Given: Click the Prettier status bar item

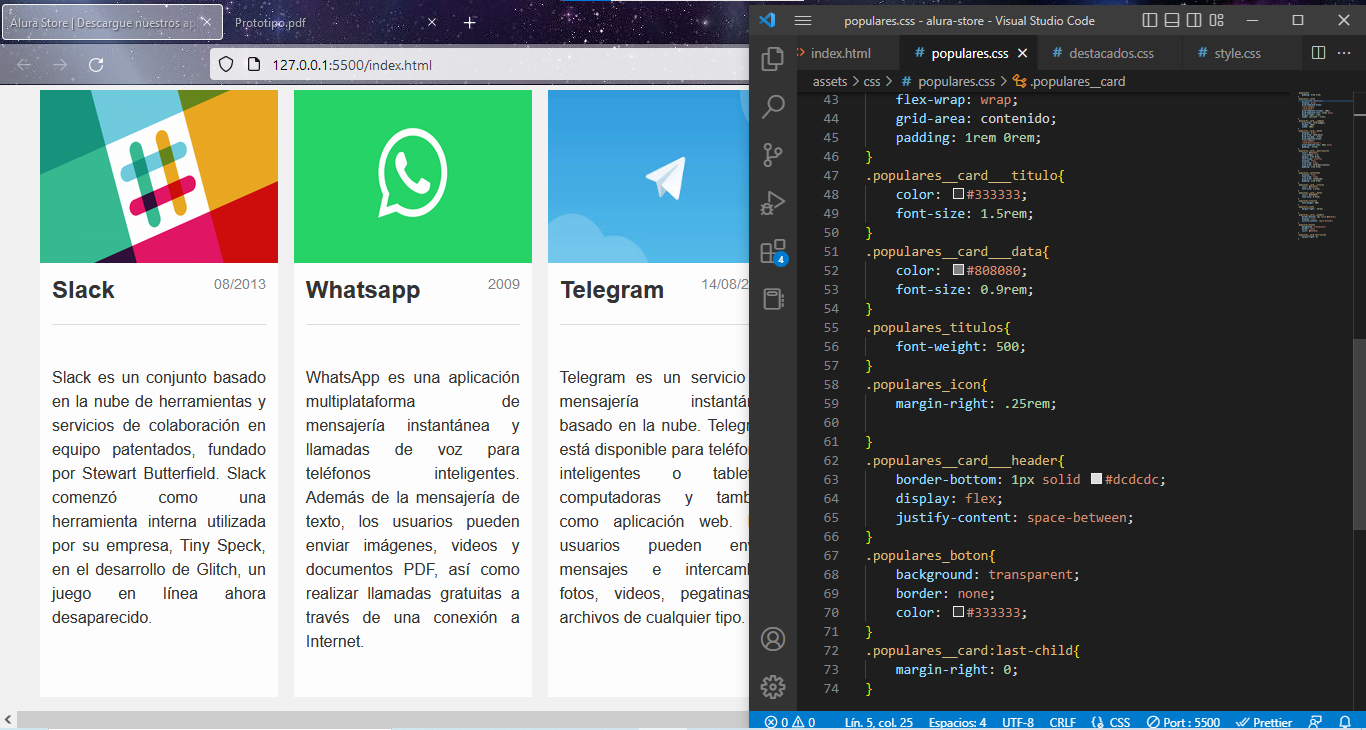Looking at the screenshot, I should pos(1263,722).
